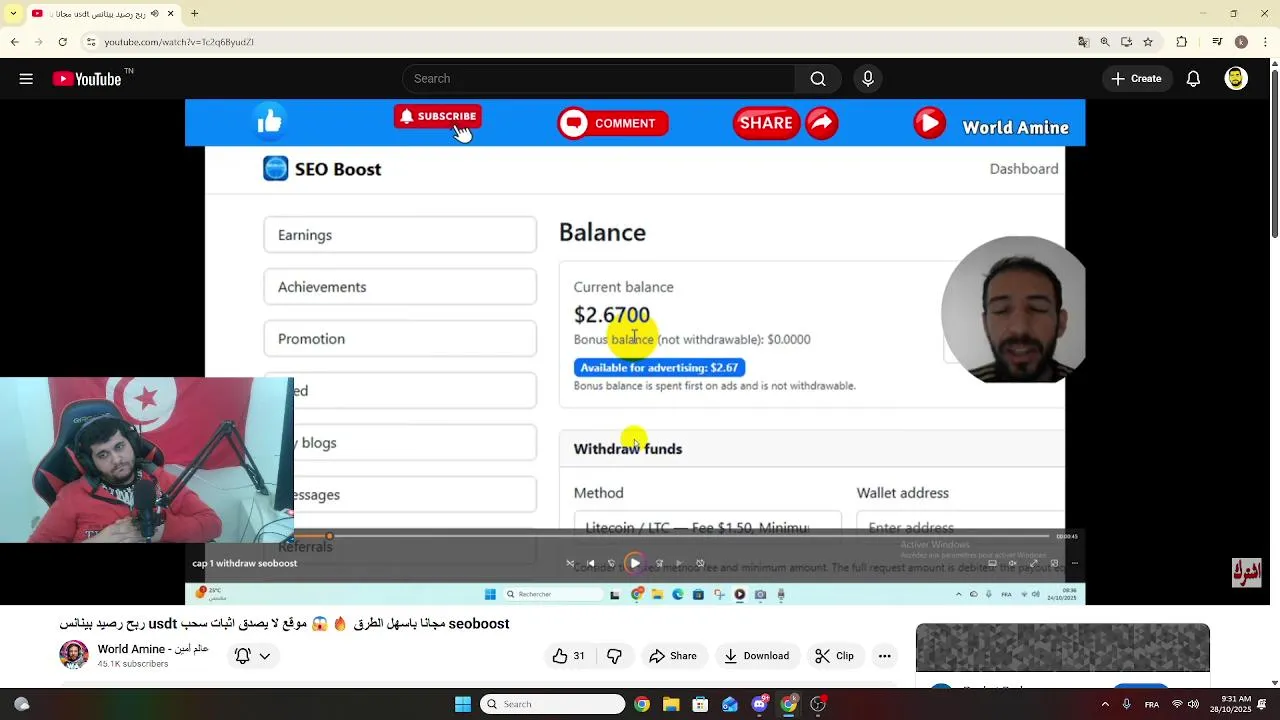Translate this page icon in address bar
The width and height of the screenshot is (1280, 720).
tap(1083, 42)
